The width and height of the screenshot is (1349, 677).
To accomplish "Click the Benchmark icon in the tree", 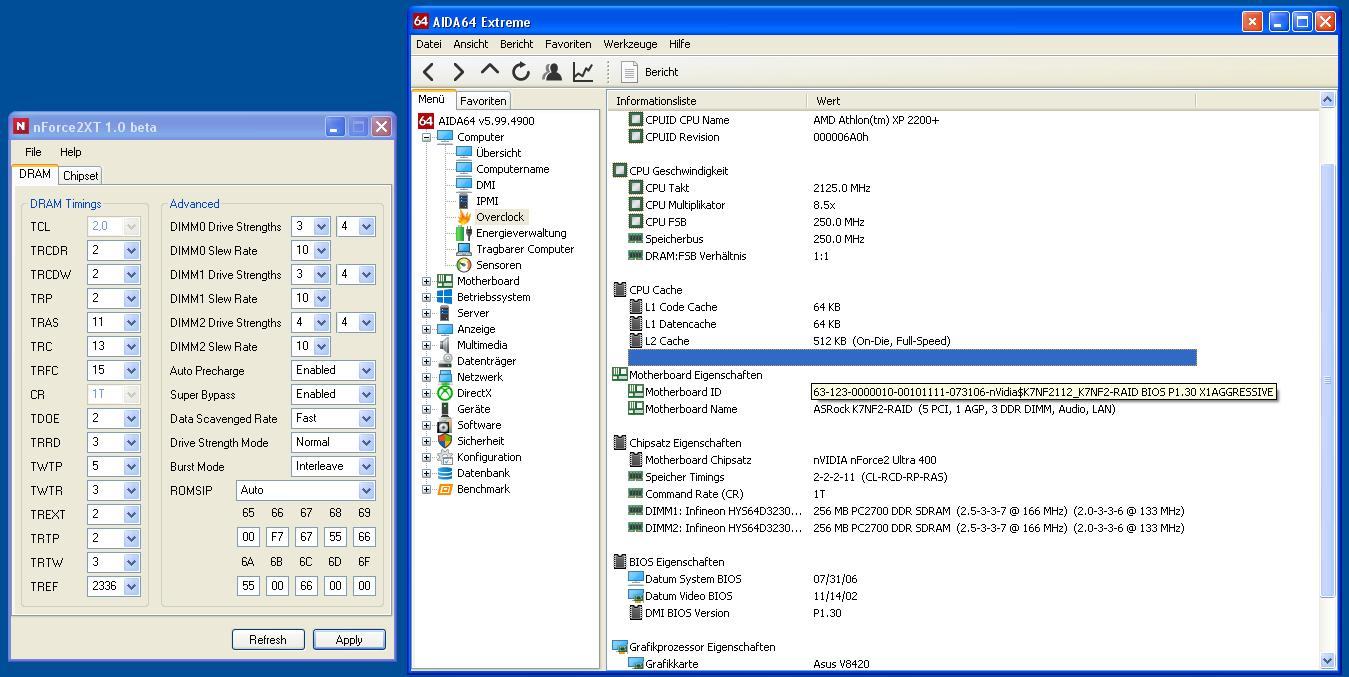I will point(445,489).
